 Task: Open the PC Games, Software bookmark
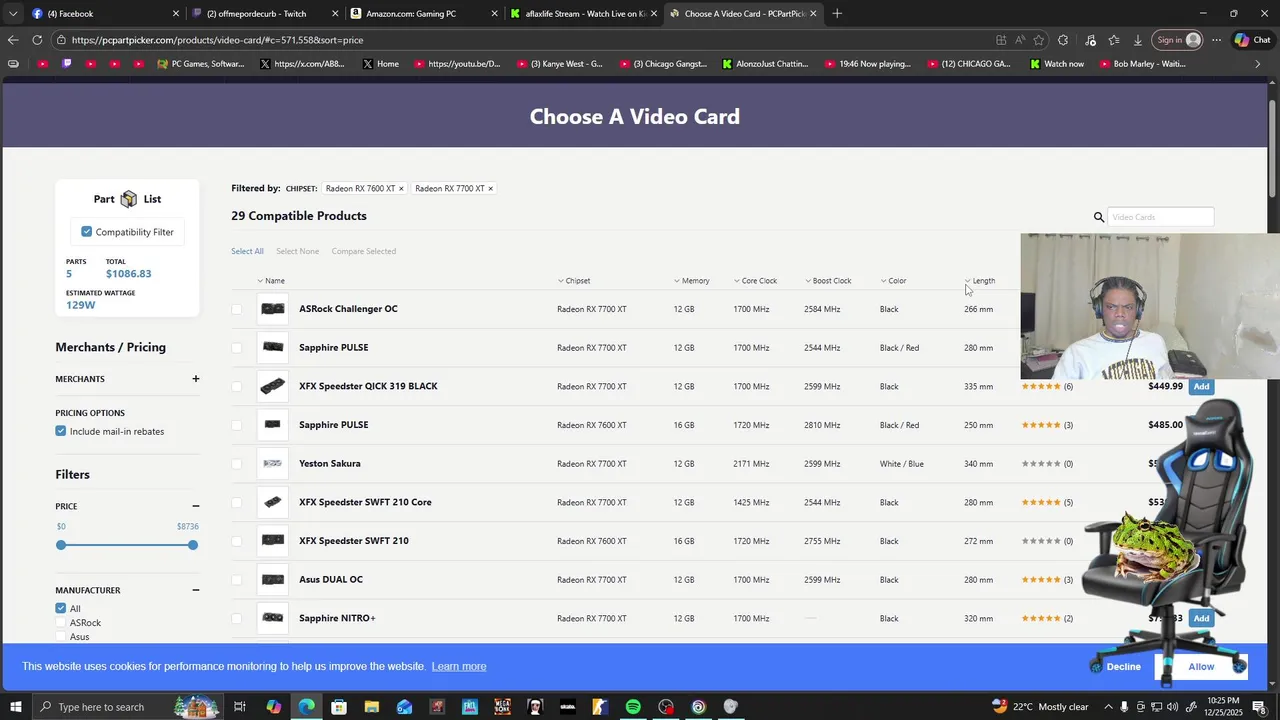(201, 64)
